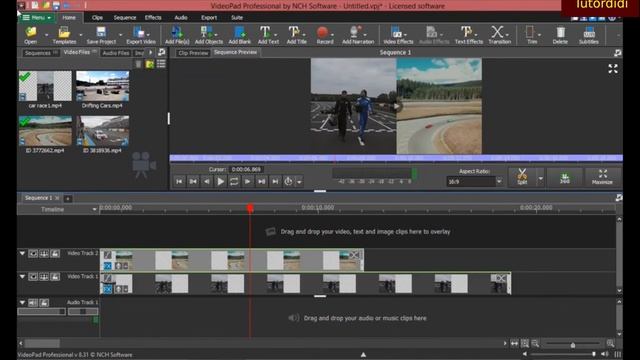Split the clip using the scissors Split button

(x=522, y=177)
